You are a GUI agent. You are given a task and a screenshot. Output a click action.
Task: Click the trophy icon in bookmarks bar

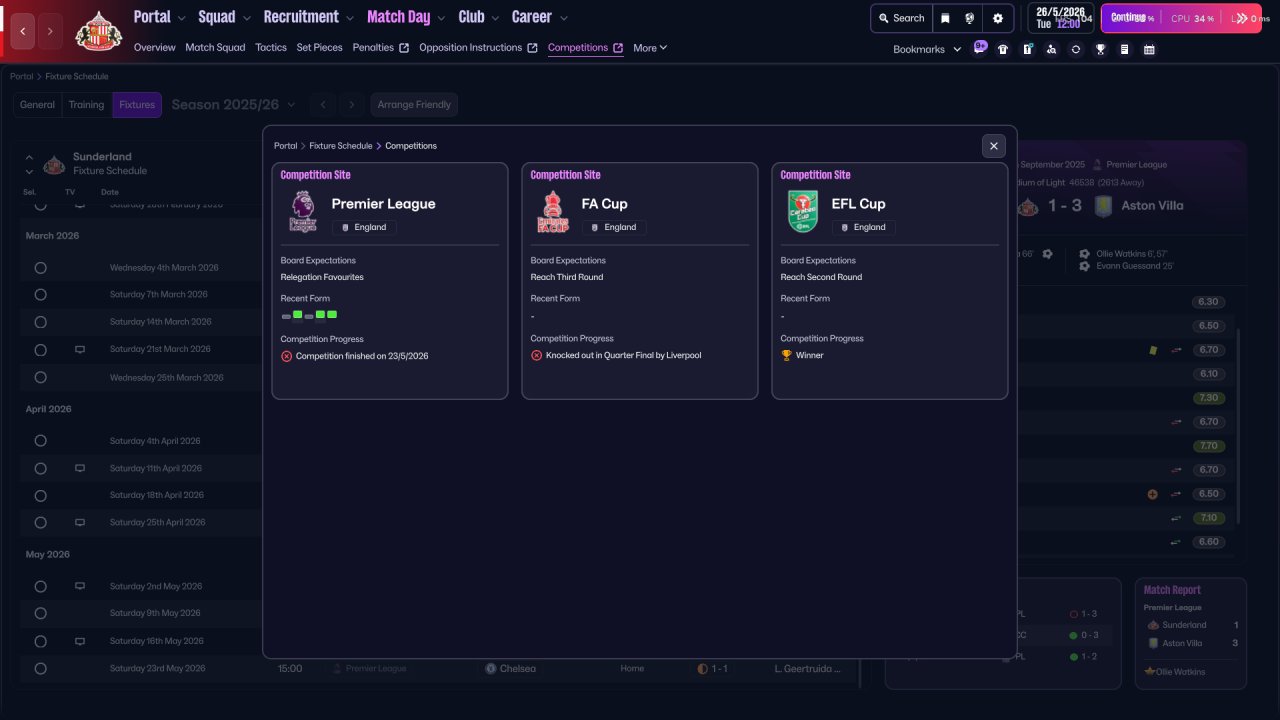click(1100, 49)
